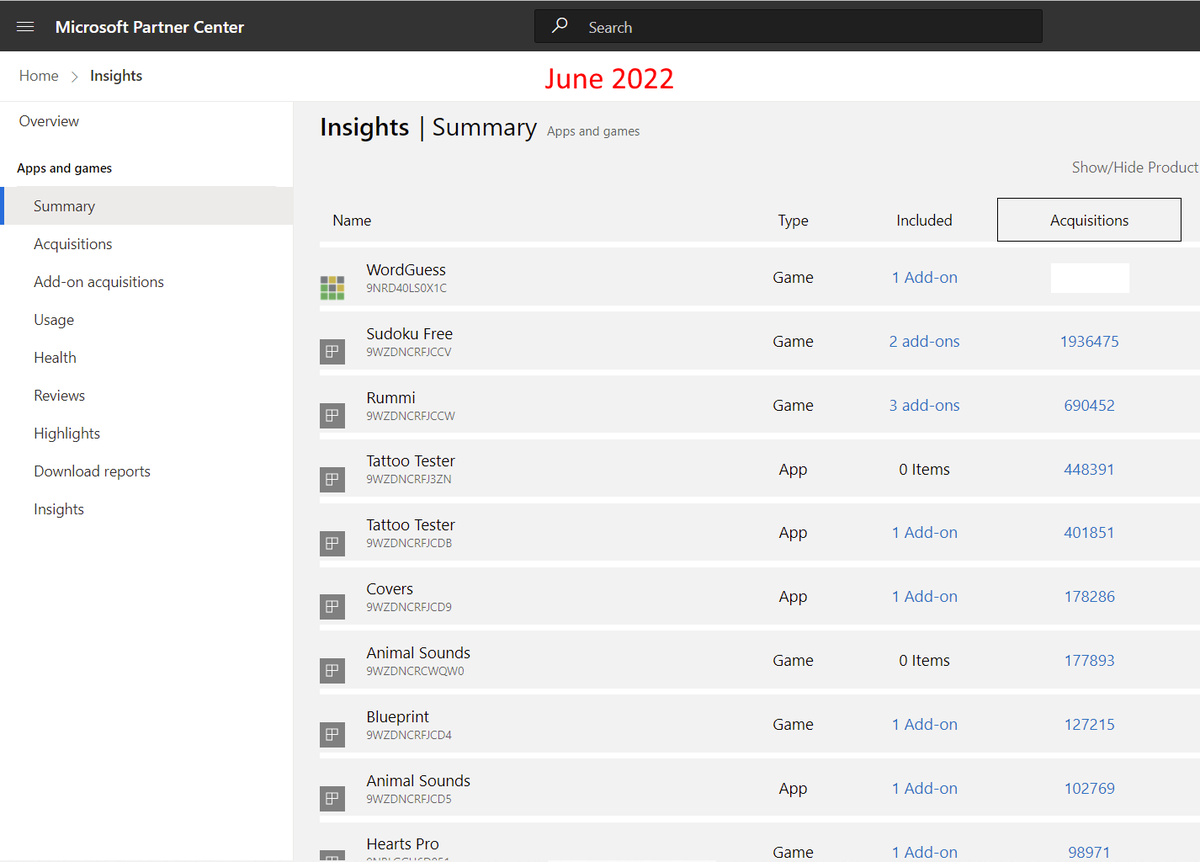The width and height of the screenshot is (1200, 862).
Task: Click product ID 9WZDNCRFJCCW
Action: tap(411, 416)
